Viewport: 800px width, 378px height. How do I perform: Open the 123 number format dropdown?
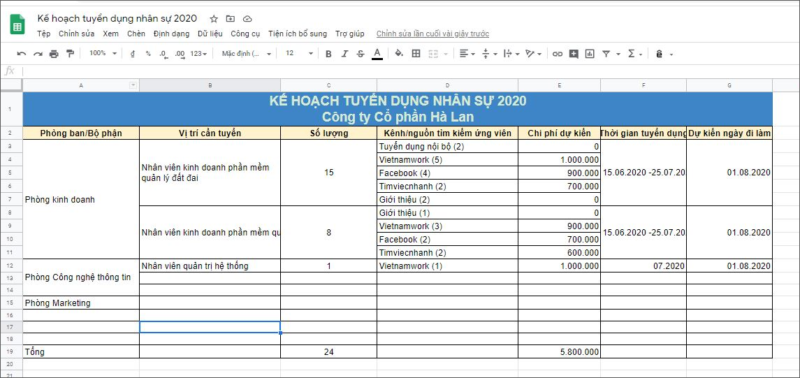(198, 54)
